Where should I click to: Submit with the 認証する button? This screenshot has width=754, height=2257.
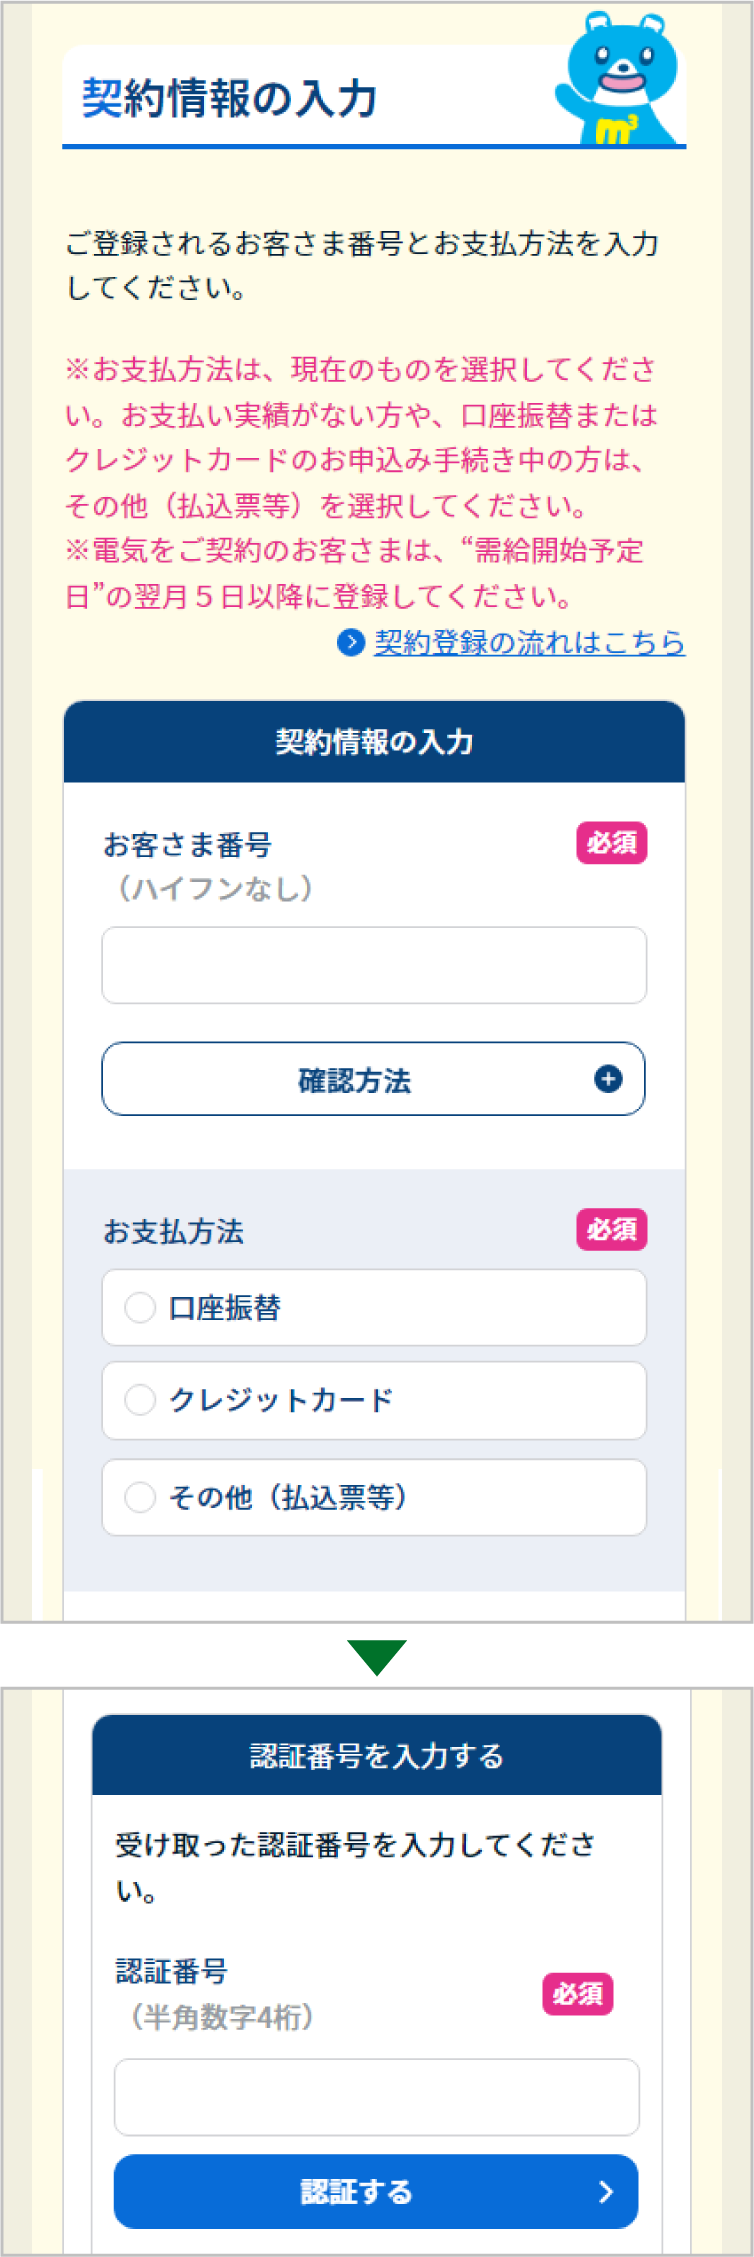click(x=376, y=2192)
